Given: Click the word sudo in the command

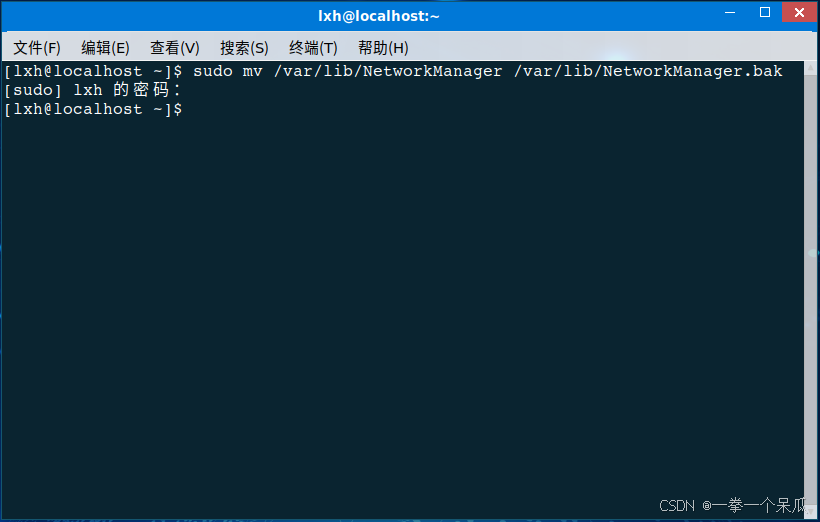Looking at the screenshot, I should click(213, 71).
